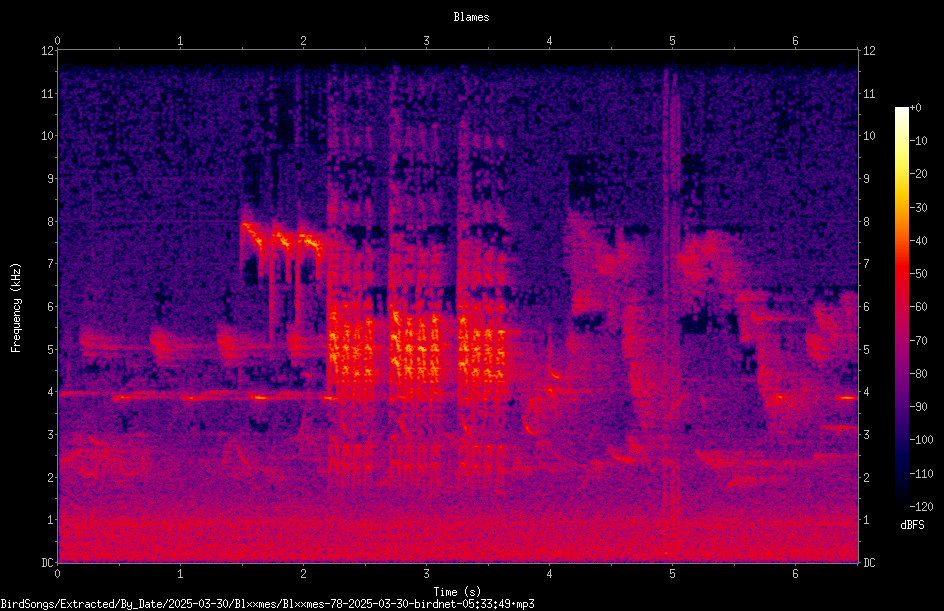Click the "12" tick on the right frequency axis
This screenshot has width=944, height=611.
click(869, 51)
